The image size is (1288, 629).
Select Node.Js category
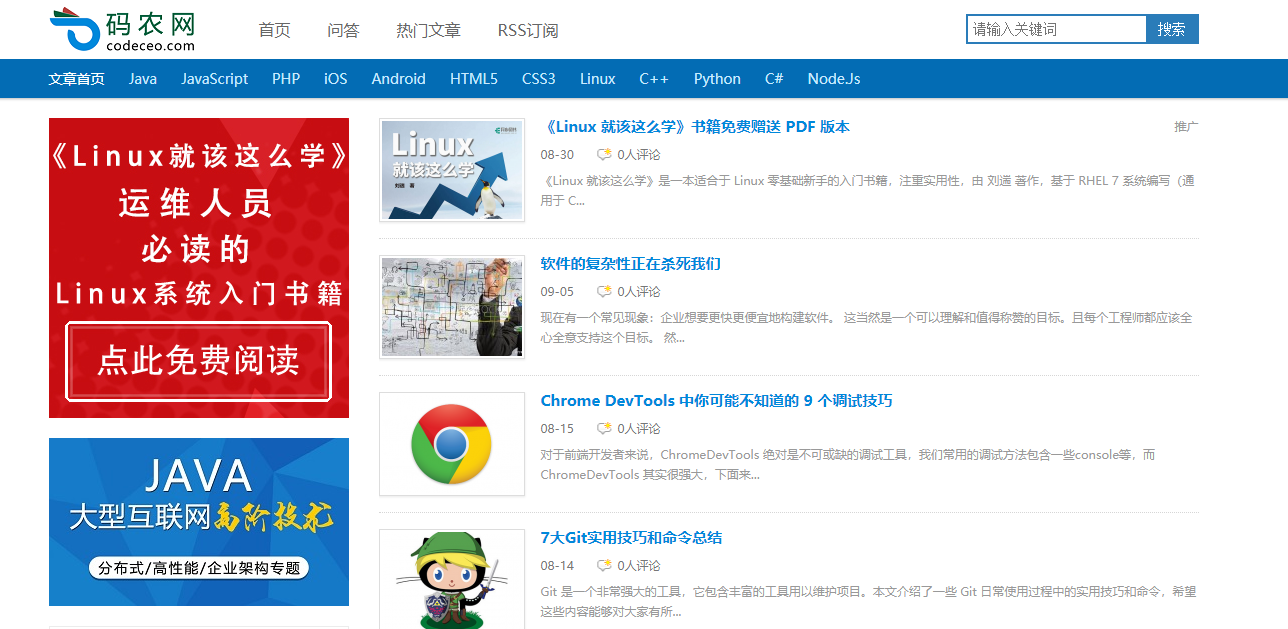[x=834, y=79]
